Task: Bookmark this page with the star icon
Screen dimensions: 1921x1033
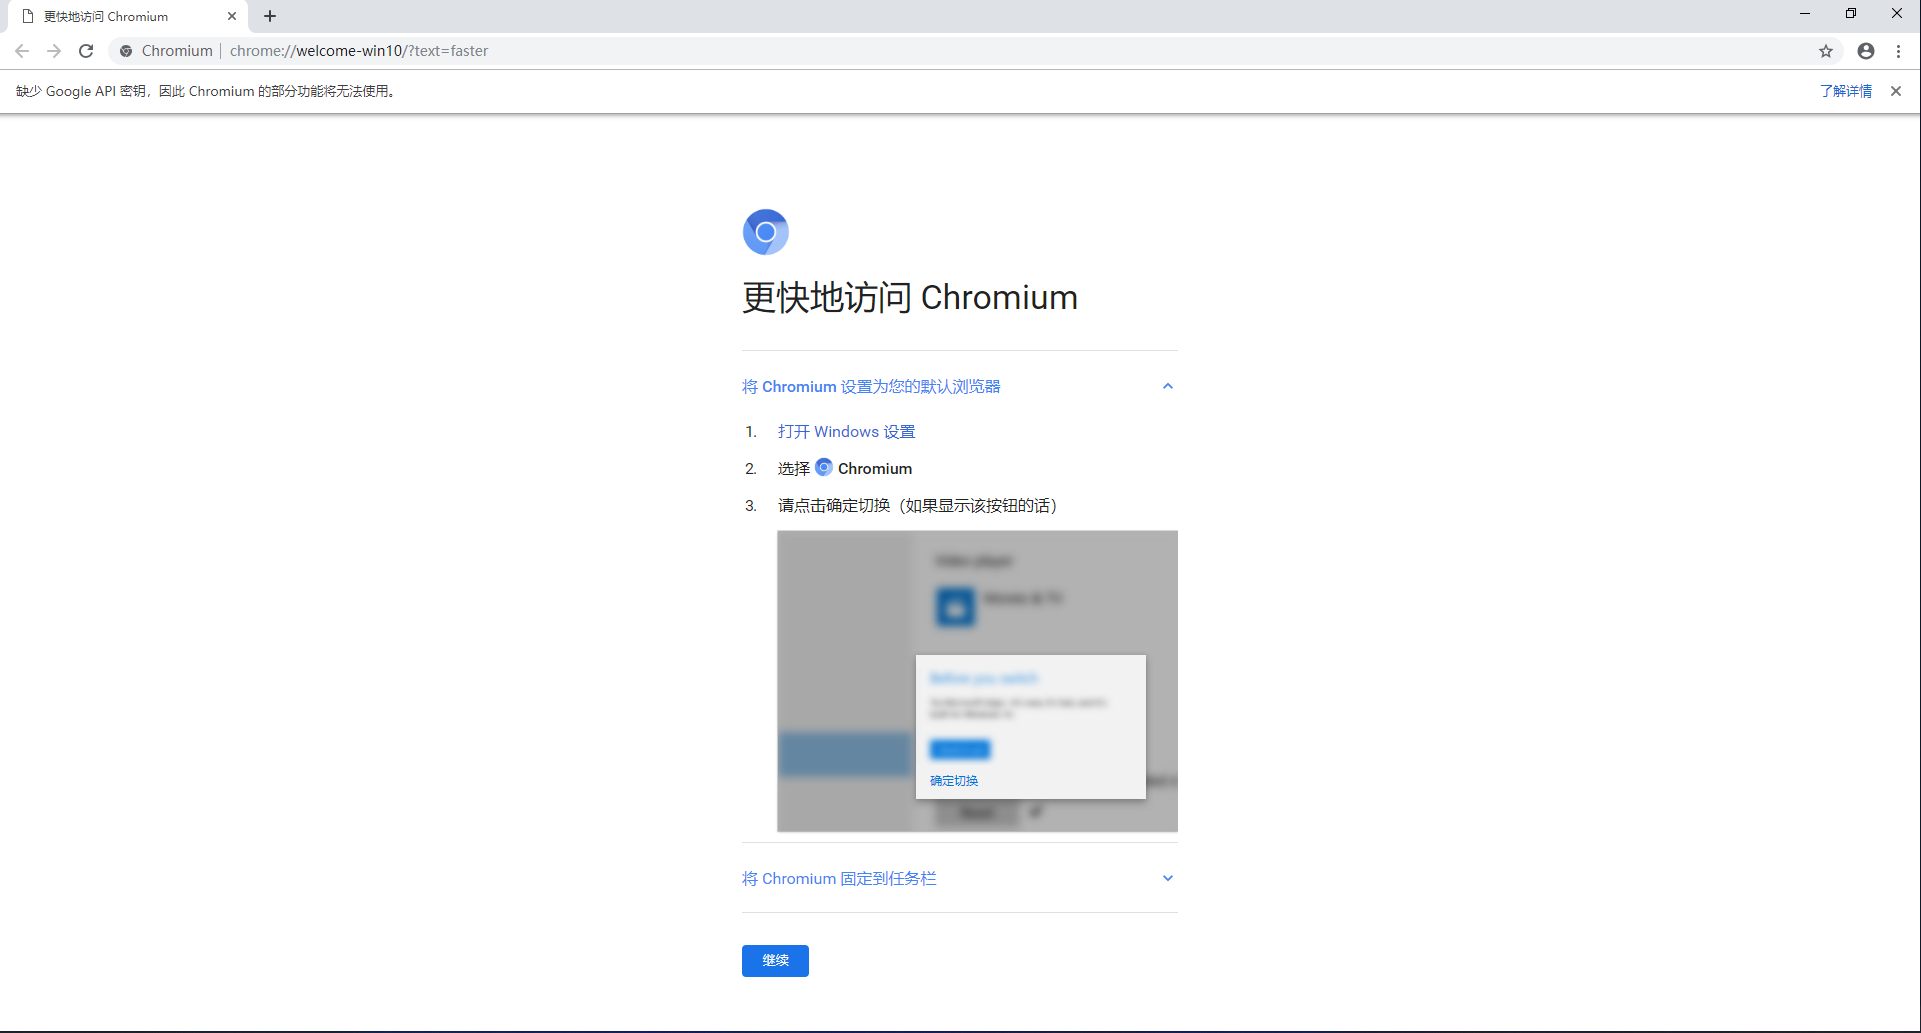Action: 1826,51
